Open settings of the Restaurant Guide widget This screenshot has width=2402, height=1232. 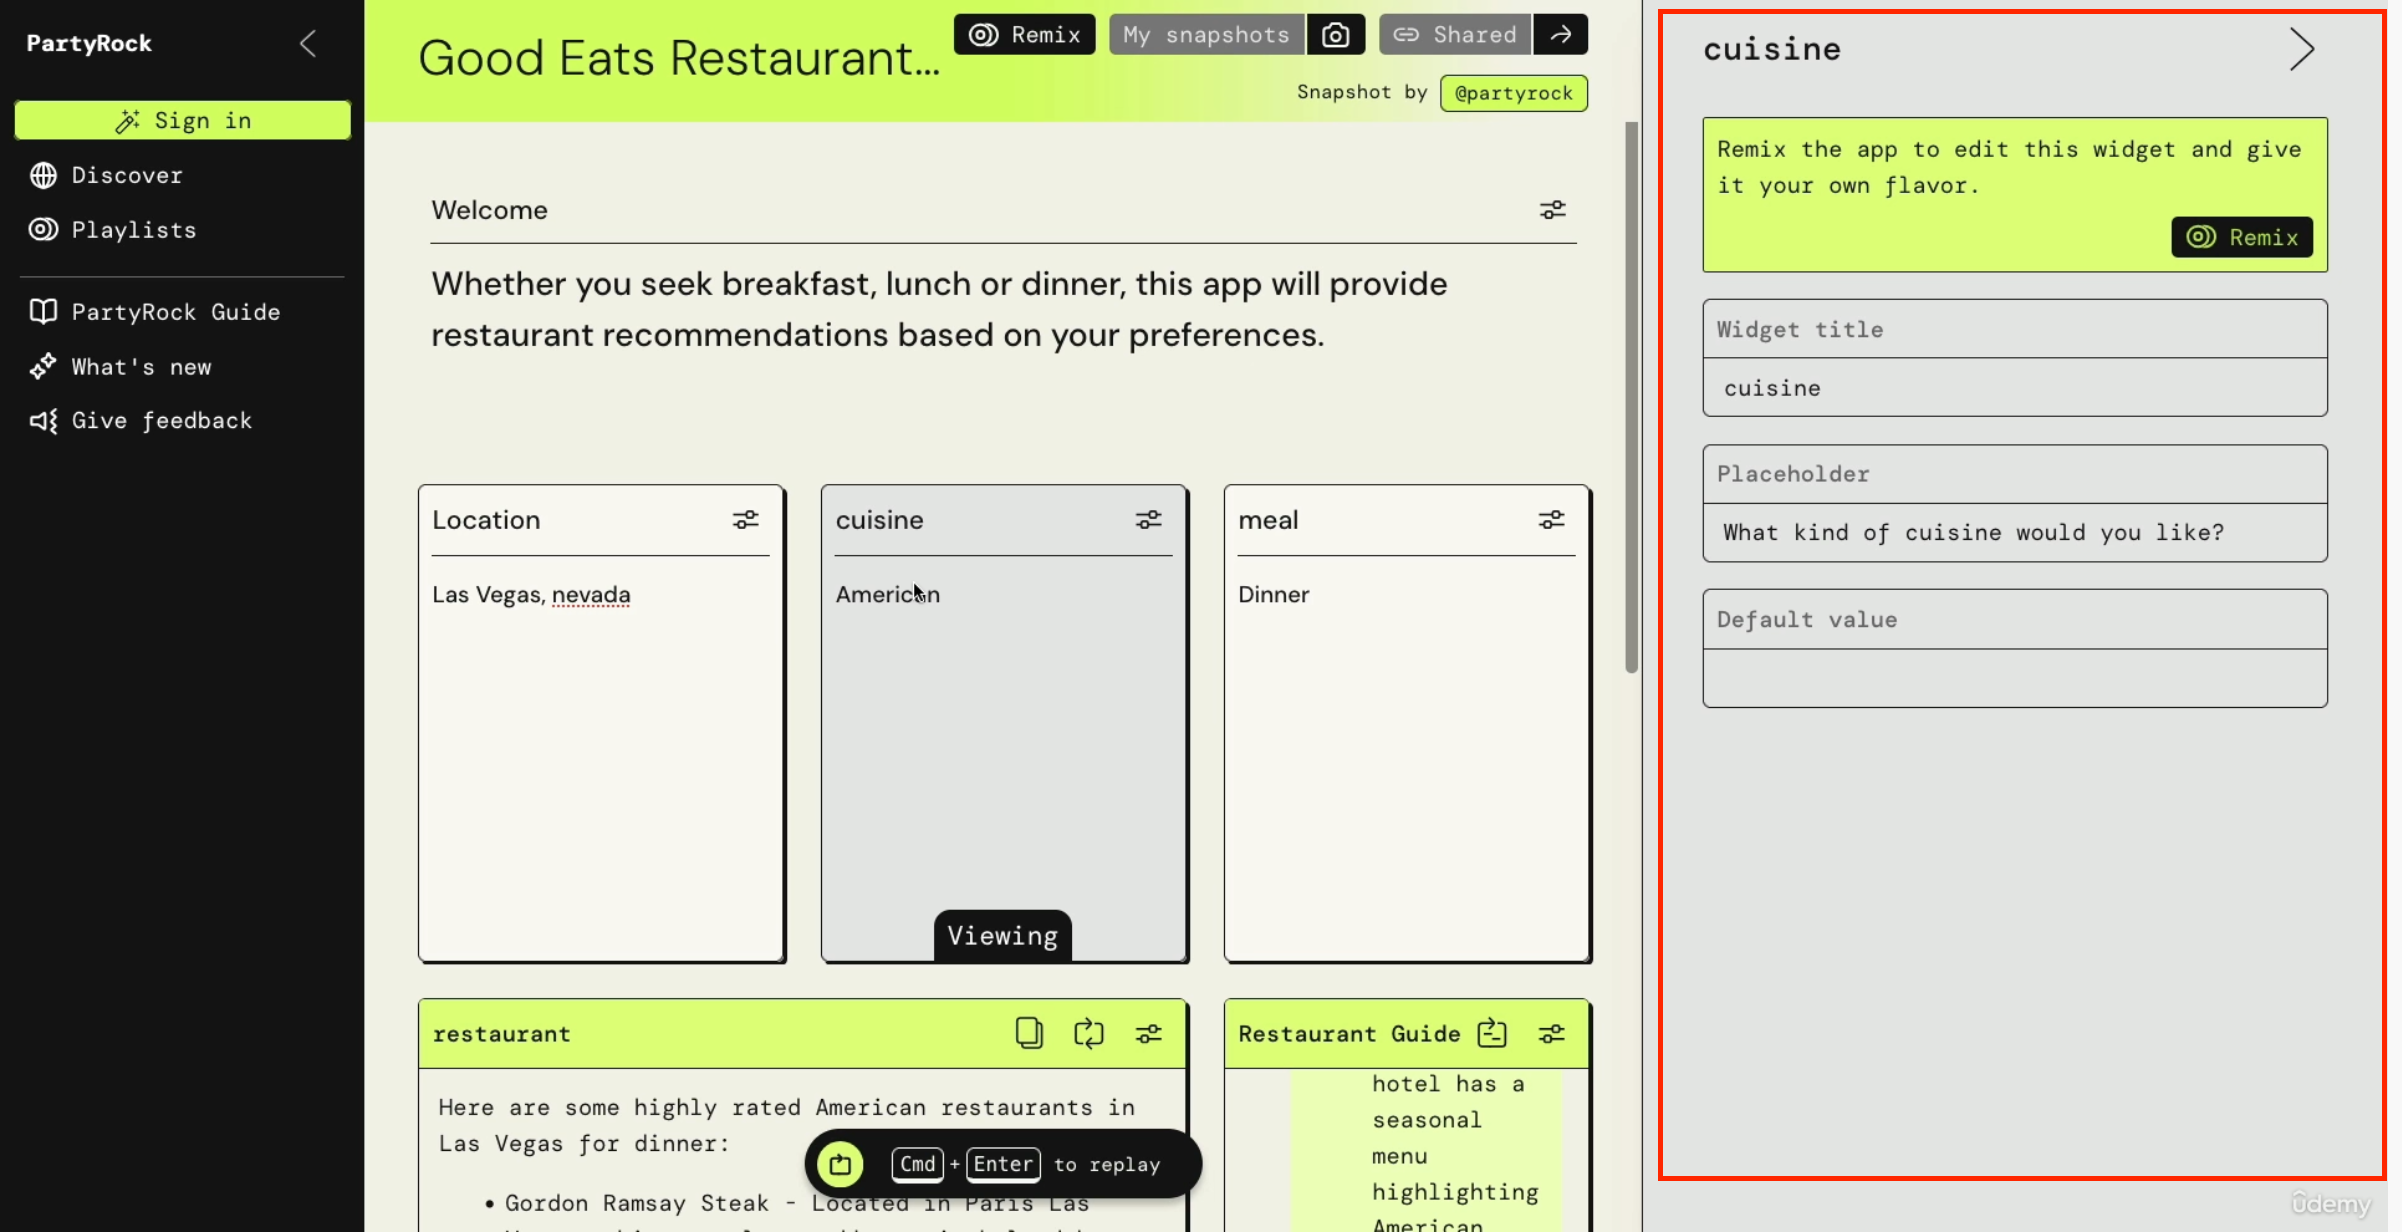[x=1551, y=1033]
